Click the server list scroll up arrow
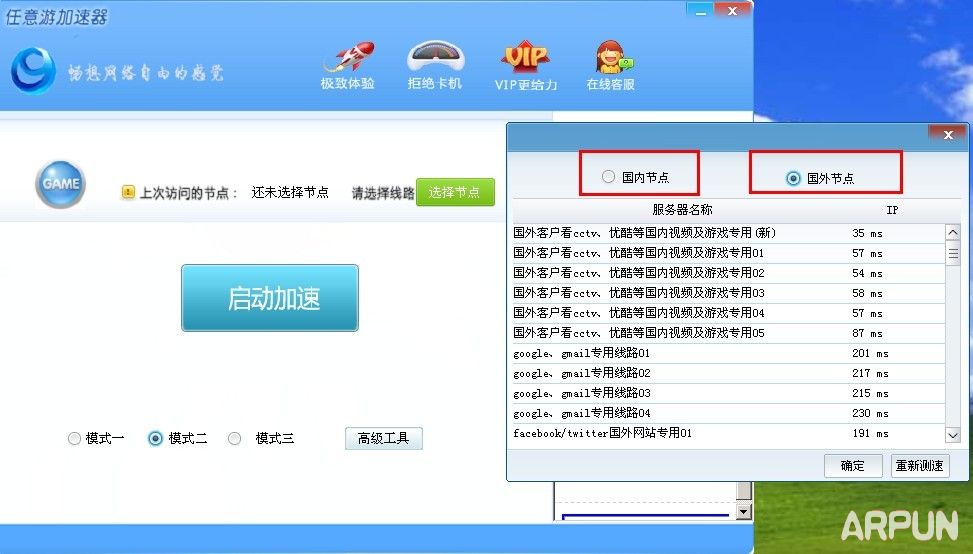This screenshot has height=554, width=973. 952,233
